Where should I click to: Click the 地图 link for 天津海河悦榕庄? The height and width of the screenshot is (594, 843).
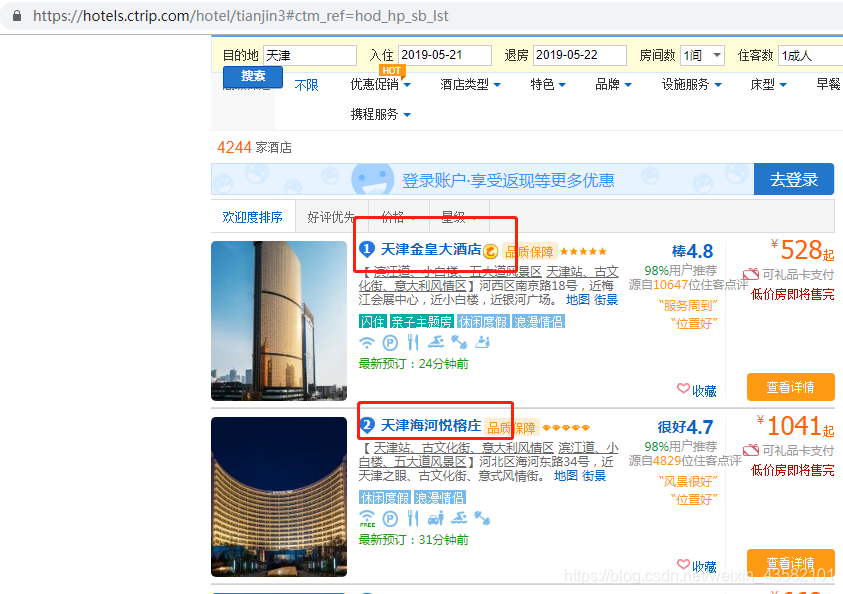coord(566,476)
